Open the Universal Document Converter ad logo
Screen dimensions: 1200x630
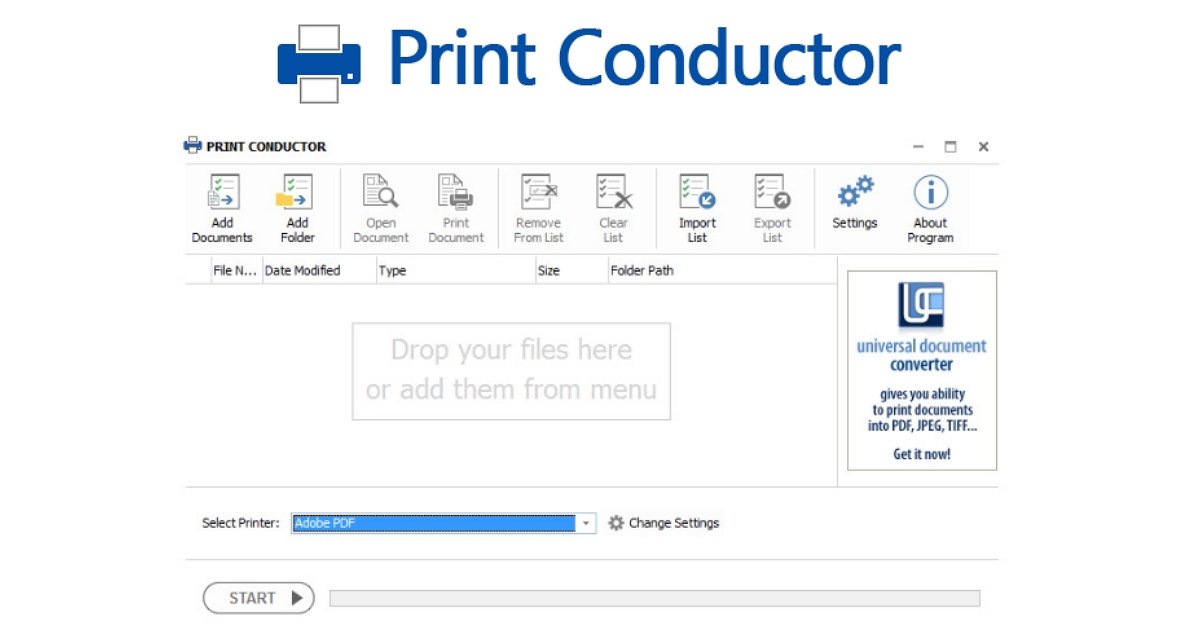click(x=921, y=305)
